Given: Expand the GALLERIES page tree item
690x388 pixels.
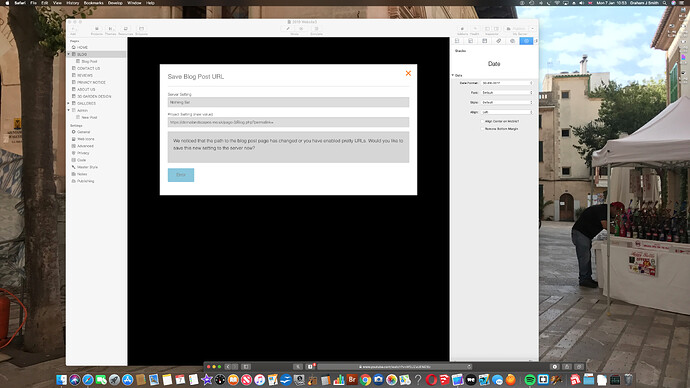Looking at the screenshot, I should (x=69, y=103).
